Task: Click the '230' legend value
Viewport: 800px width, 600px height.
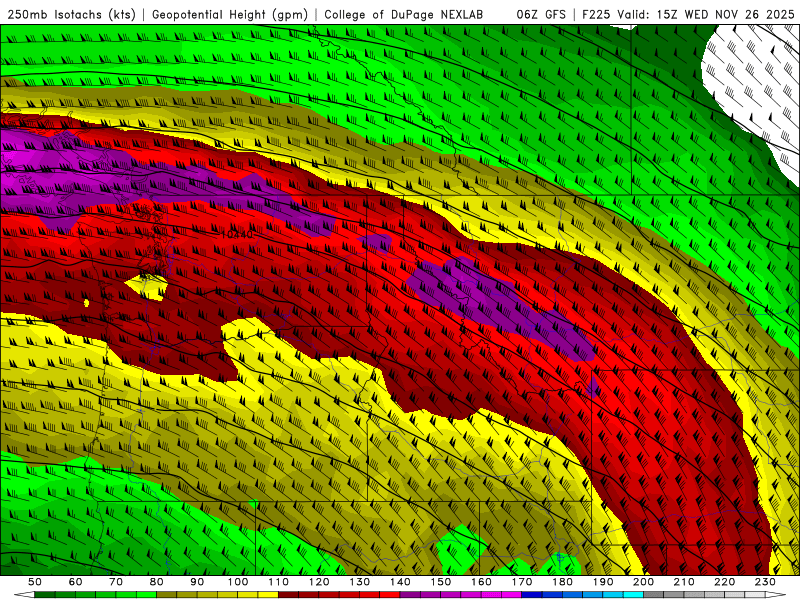Action: coord(765,582)
